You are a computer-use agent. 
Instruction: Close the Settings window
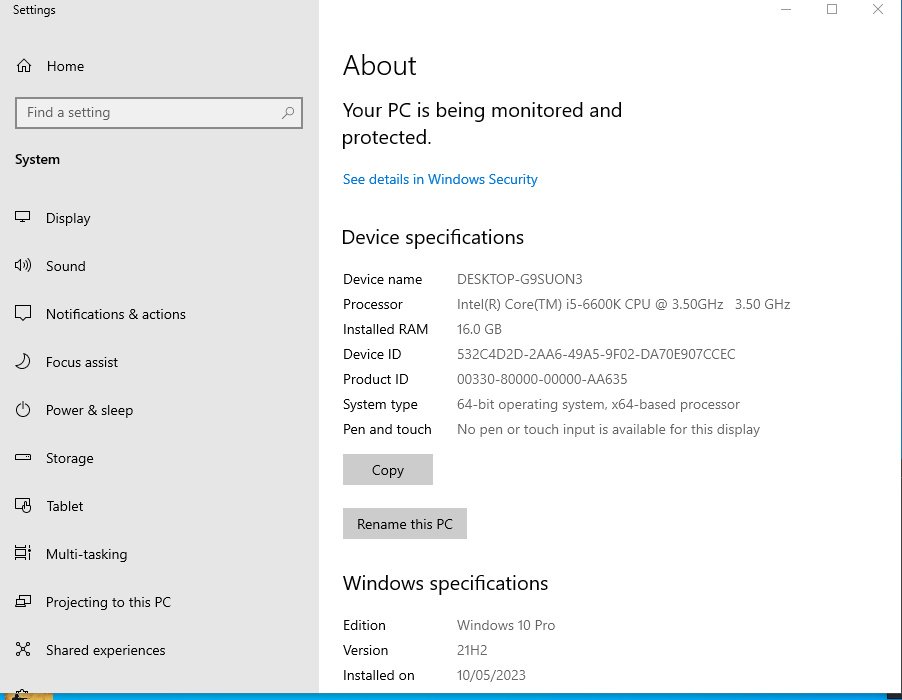tap(878, 9)
